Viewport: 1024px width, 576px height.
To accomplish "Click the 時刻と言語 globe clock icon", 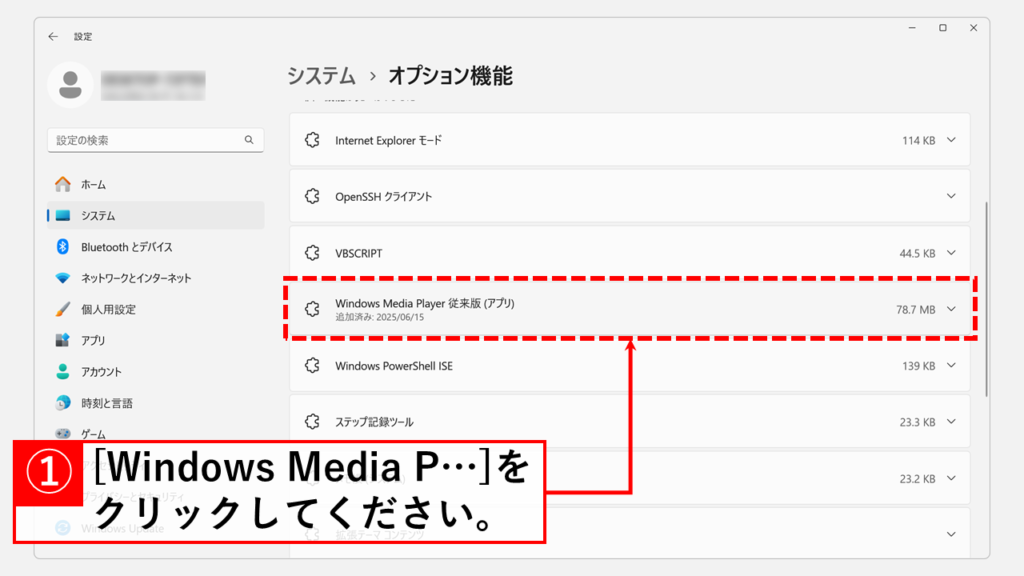I will tap(63, 403).
